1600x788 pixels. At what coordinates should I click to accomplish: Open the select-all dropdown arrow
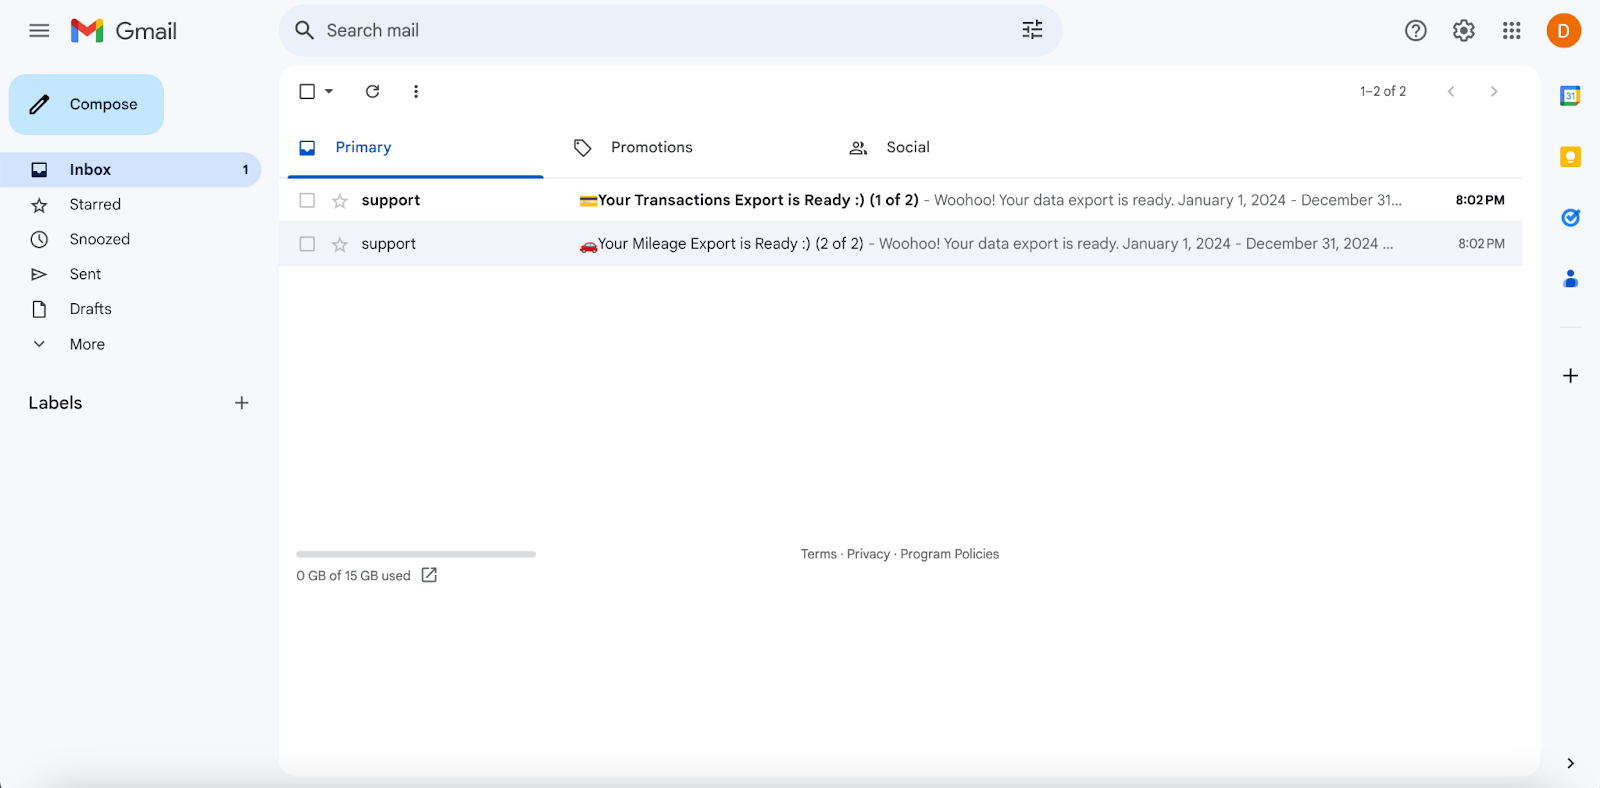pos(329,91)
